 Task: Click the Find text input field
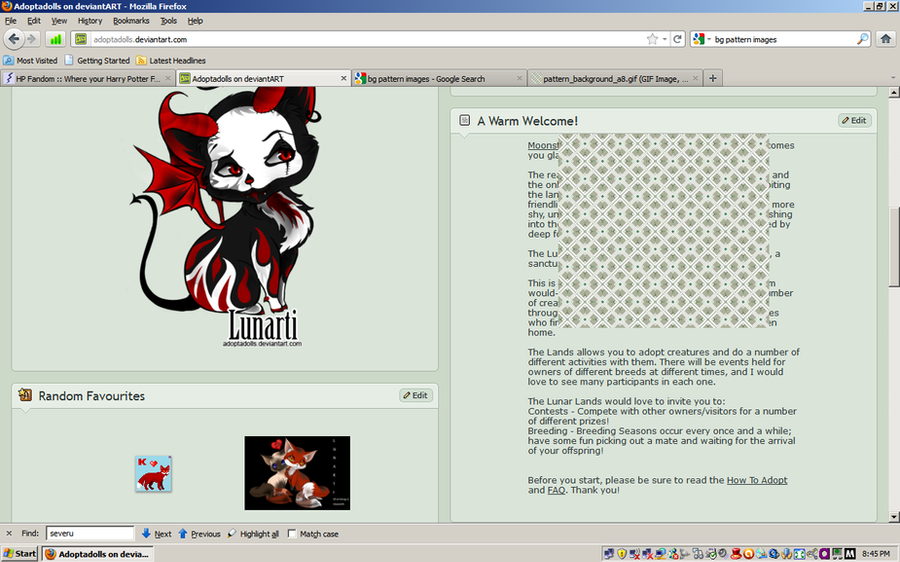(x=90, y=533)
